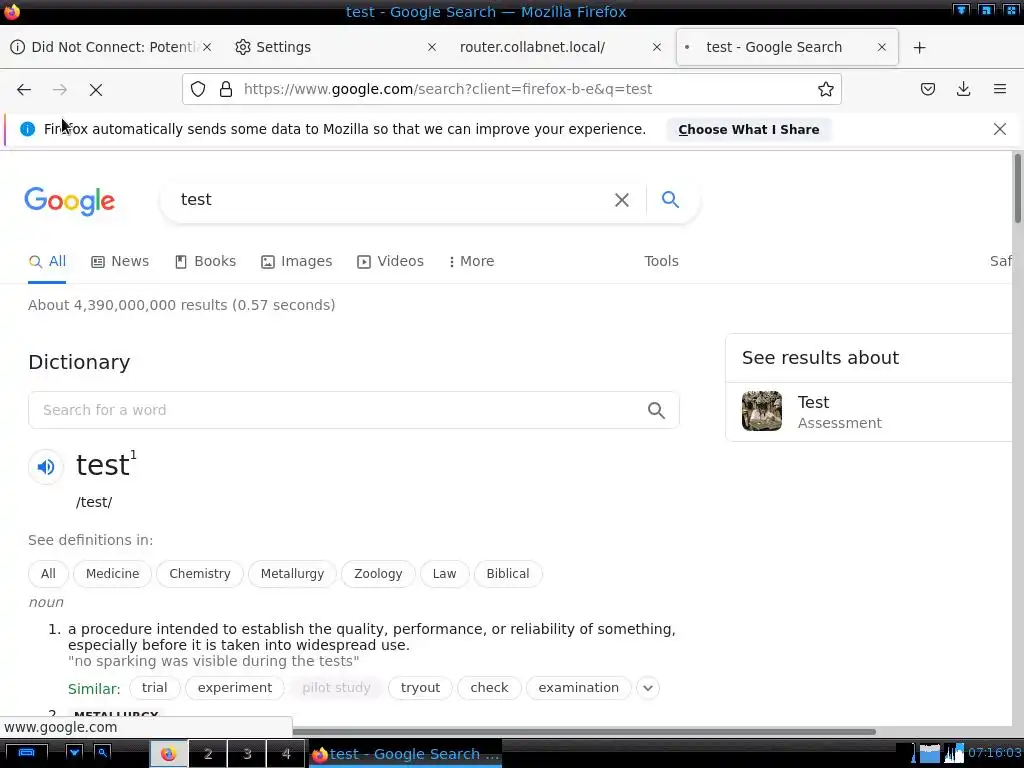The width and height of the screenshot is (1024, 768).
Task: Select the Books results tab
Action: [x=206, y=261]
